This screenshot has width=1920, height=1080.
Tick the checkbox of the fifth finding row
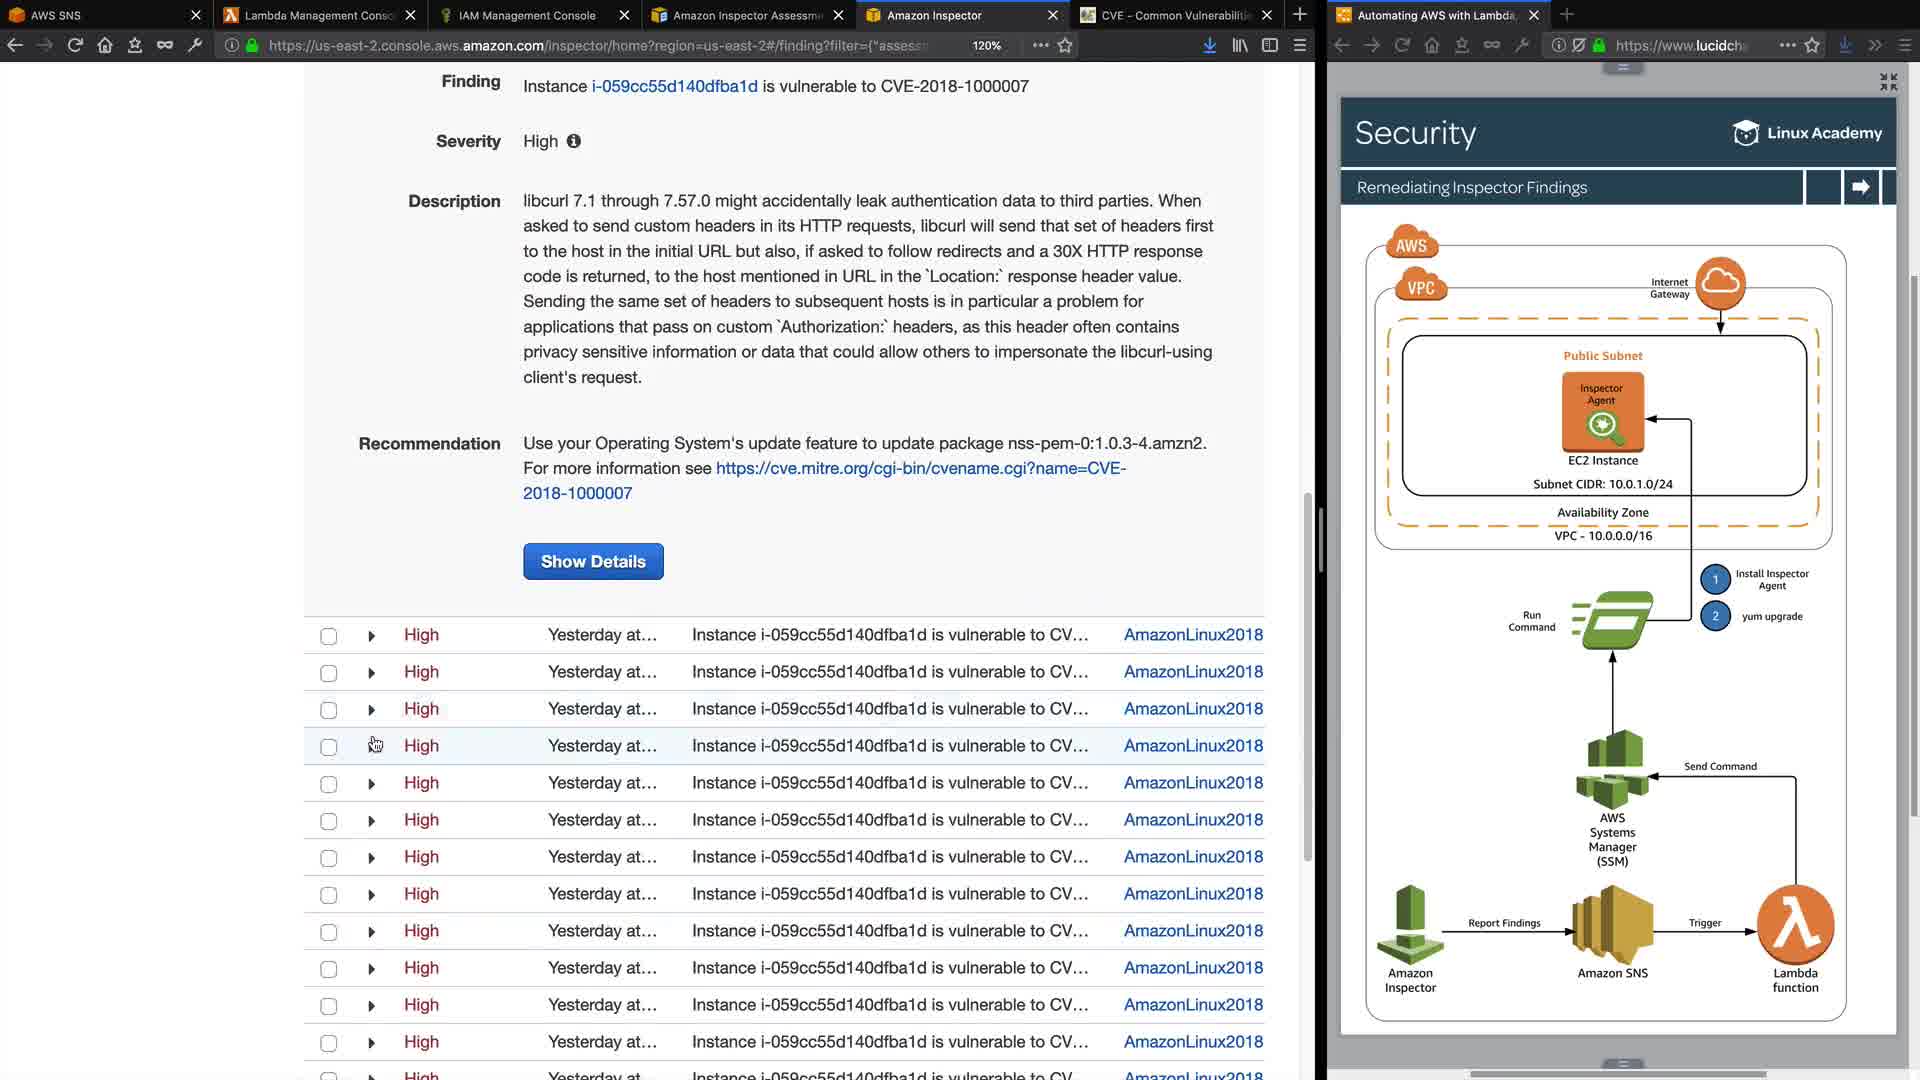point(329,784)
